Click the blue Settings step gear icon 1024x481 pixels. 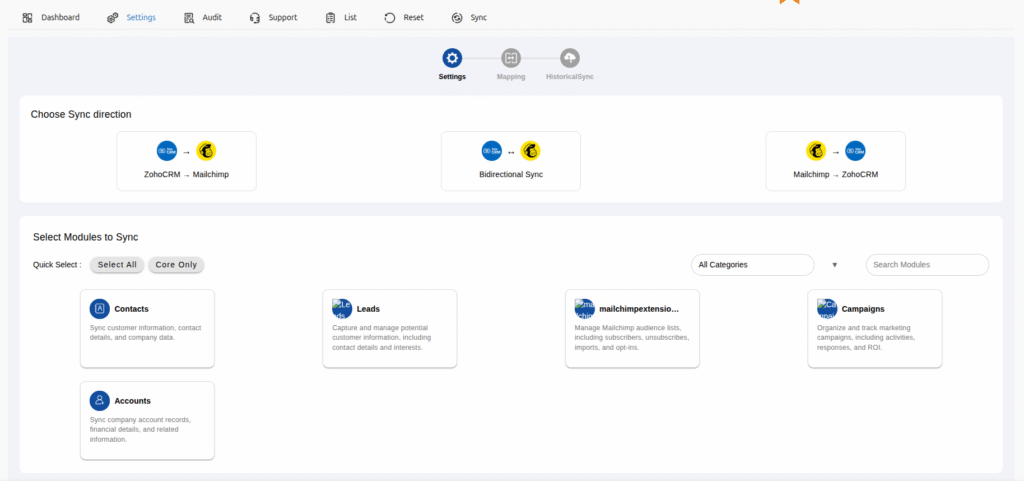[x=452, y=58]
